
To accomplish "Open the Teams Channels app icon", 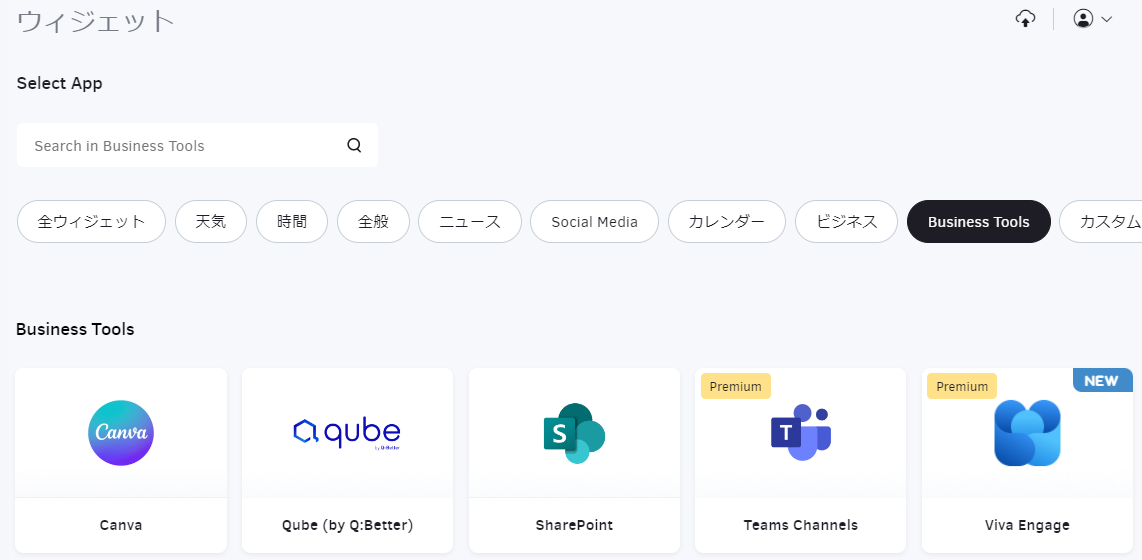I will click(800, 433).
